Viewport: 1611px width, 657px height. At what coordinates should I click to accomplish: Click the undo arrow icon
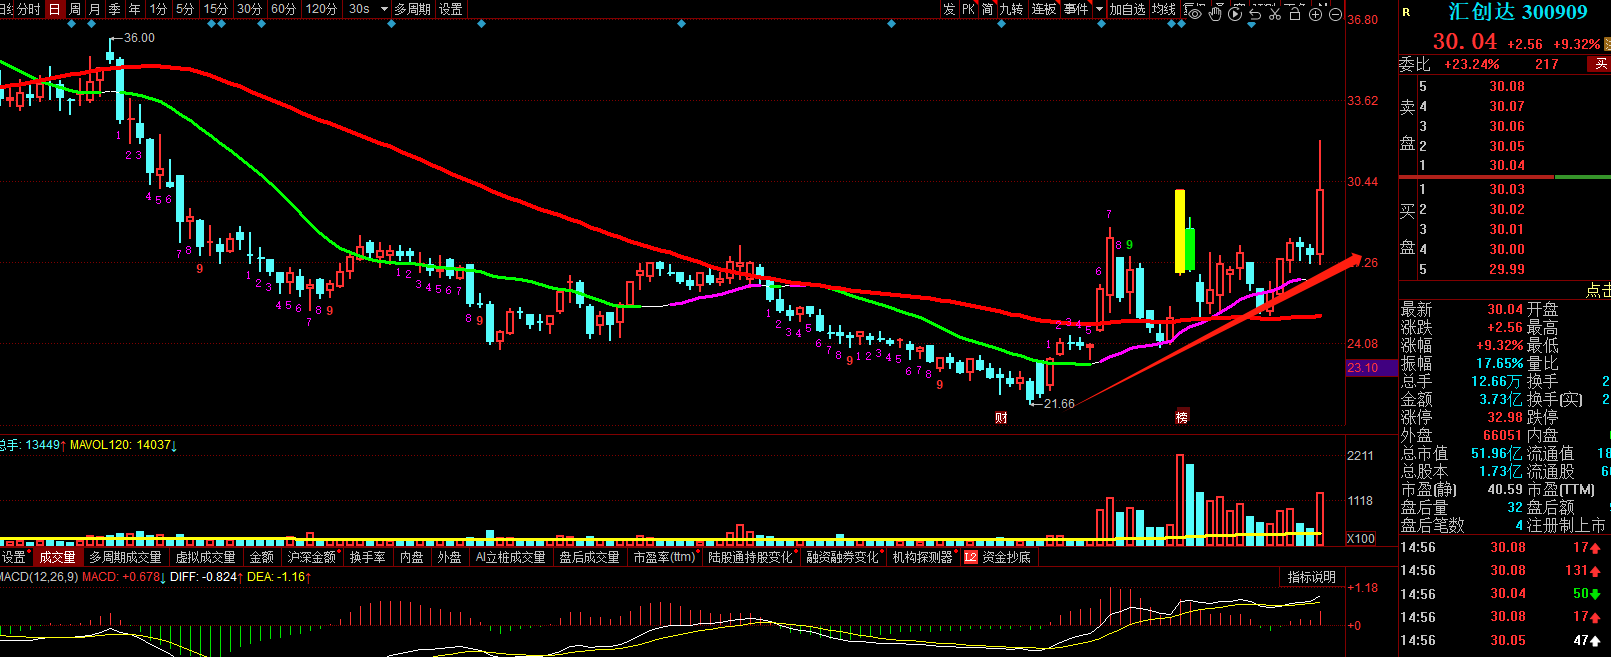pyautogui.click(x=1255, y=13)
